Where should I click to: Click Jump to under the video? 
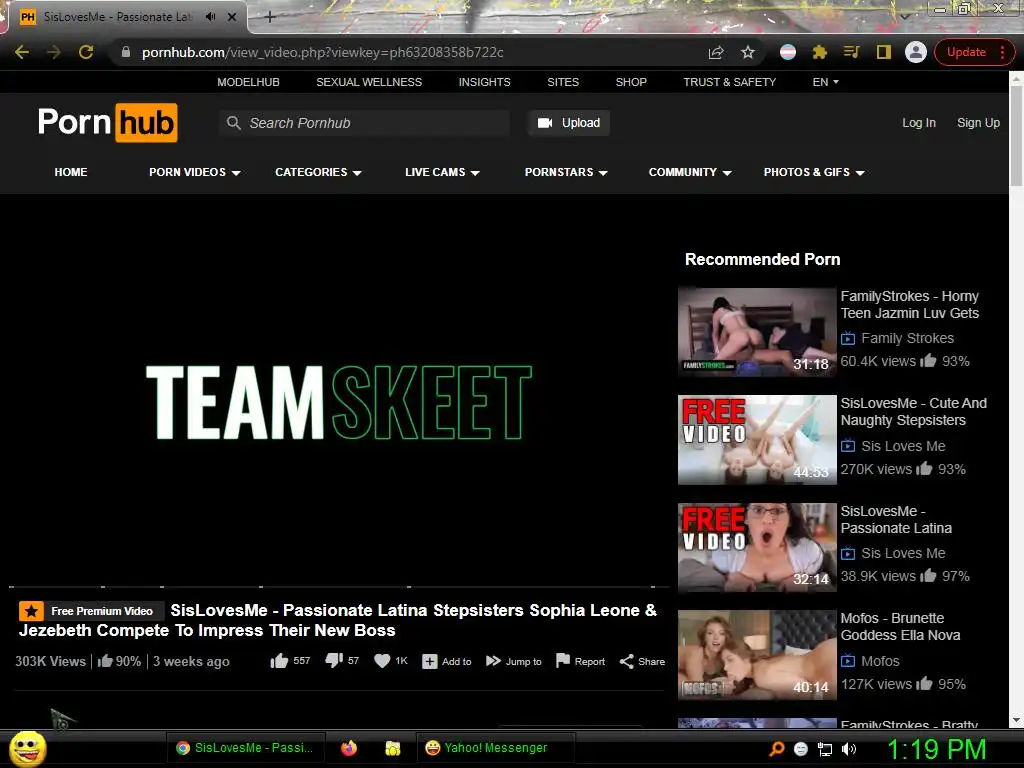click(514, 662)
